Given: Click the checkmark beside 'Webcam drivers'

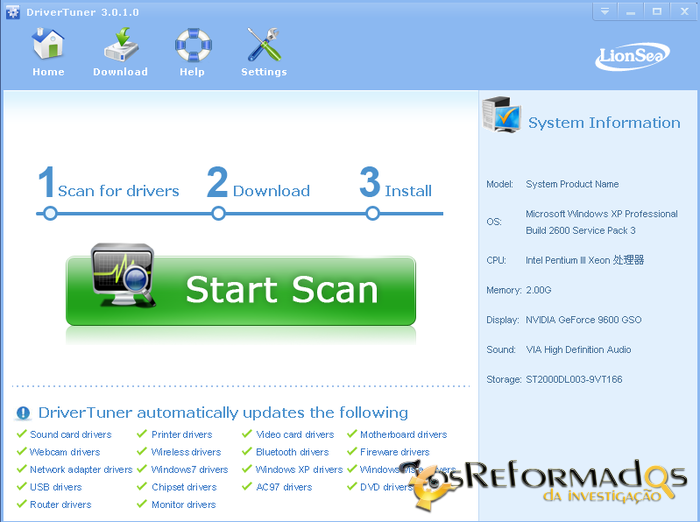Looking at the screenshot, I should point(21,451).
